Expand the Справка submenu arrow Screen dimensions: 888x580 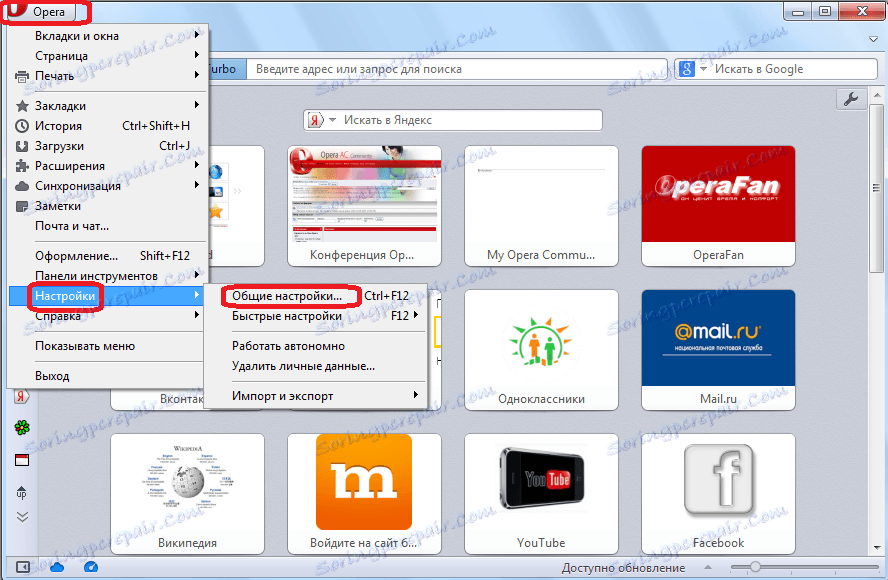coord(197,315)
